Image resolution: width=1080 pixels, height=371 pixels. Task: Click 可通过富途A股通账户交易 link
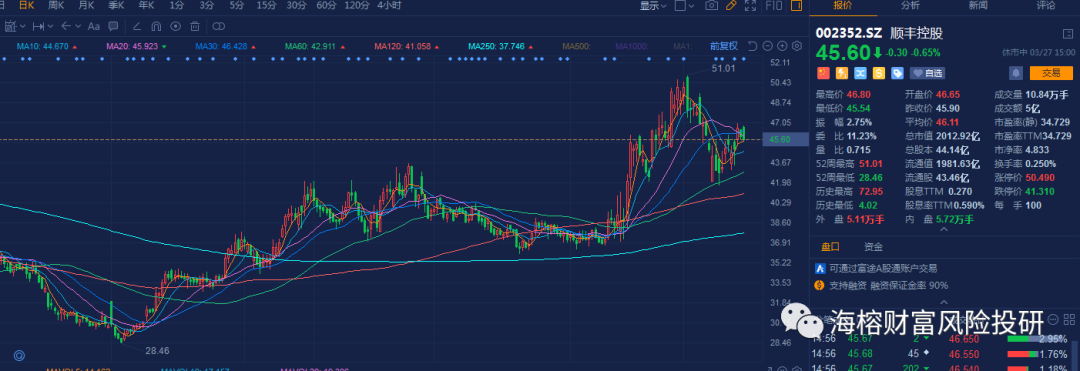click(x=883, y=268)
